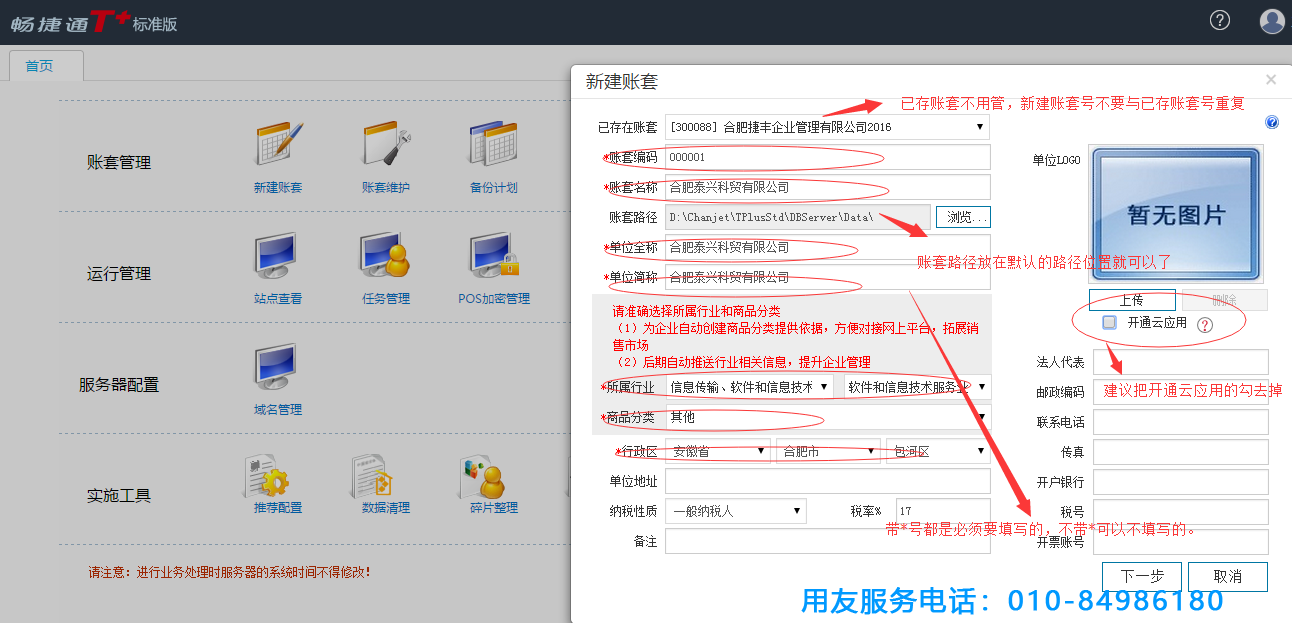Screen dimensions: 1292x623
Task: Click the 法人代表 input field
Action: [1181, 362]
